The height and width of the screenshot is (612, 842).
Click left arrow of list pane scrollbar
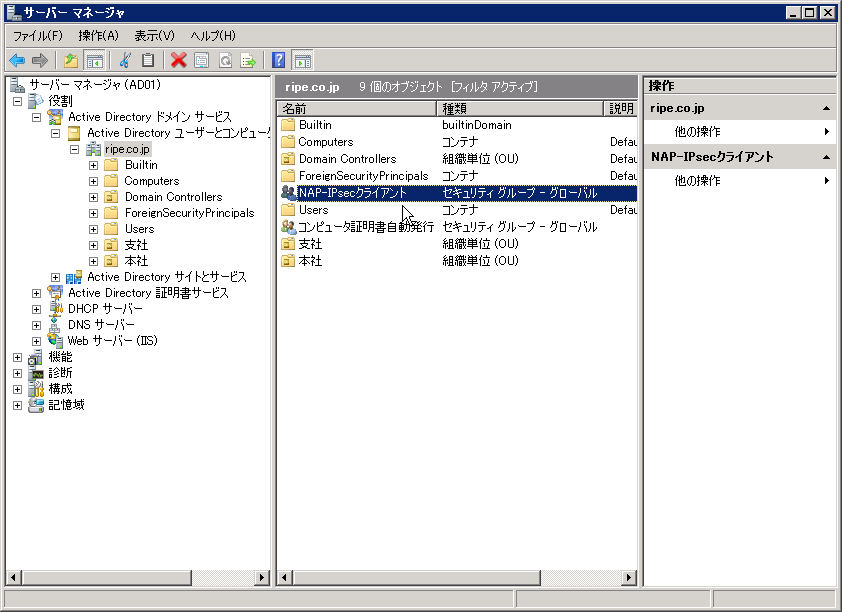point(285,578)
